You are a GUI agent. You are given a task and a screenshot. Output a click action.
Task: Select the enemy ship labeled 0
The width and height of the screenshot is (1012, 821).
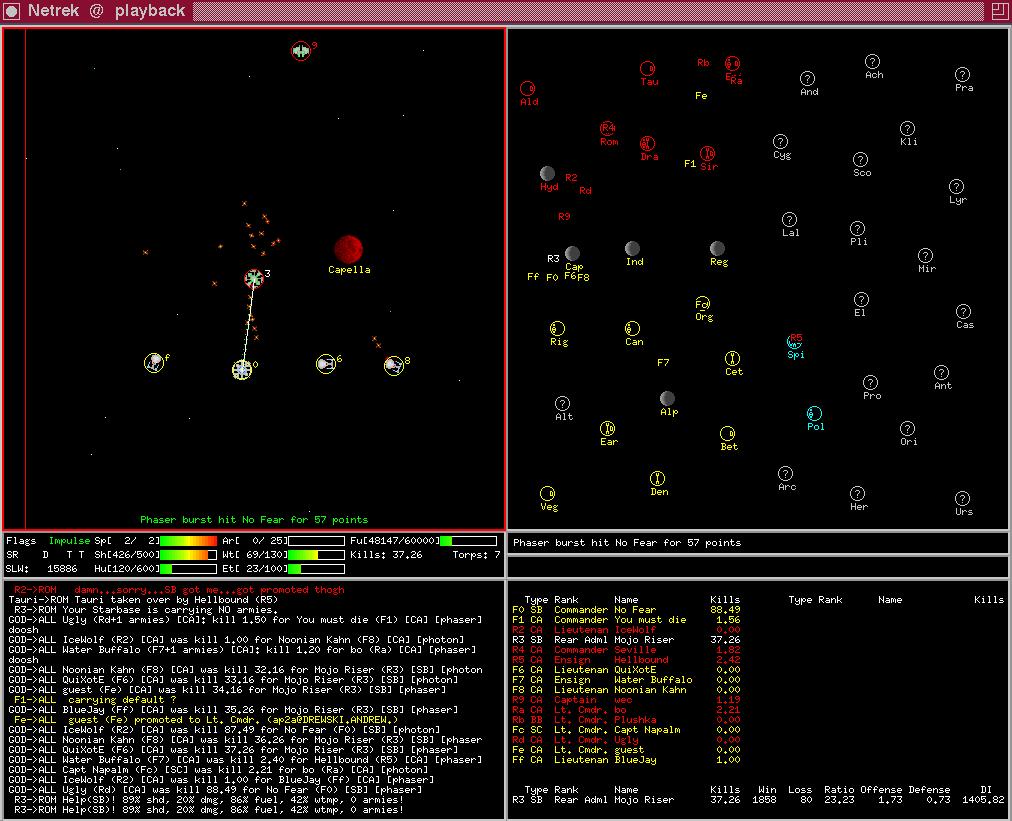pos(242,369)
